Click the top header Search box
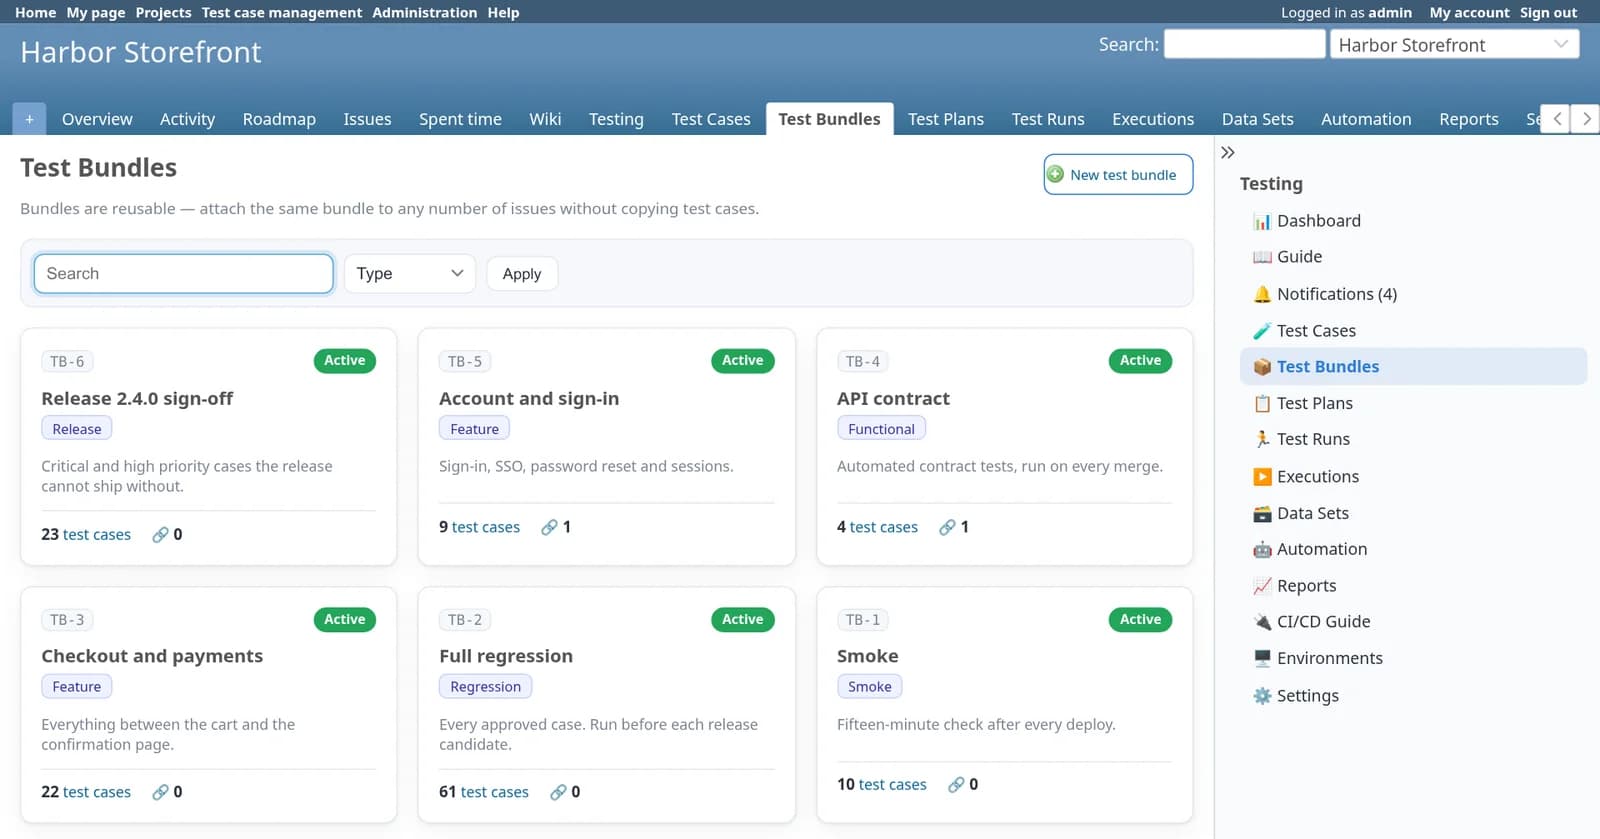The width and height of the screenshot is (1600, 839). [1245, 45]
